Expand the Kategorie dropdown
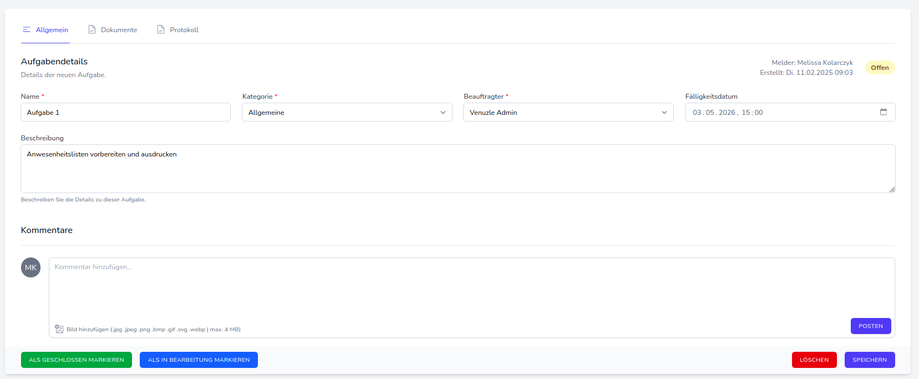 point(347,112)
